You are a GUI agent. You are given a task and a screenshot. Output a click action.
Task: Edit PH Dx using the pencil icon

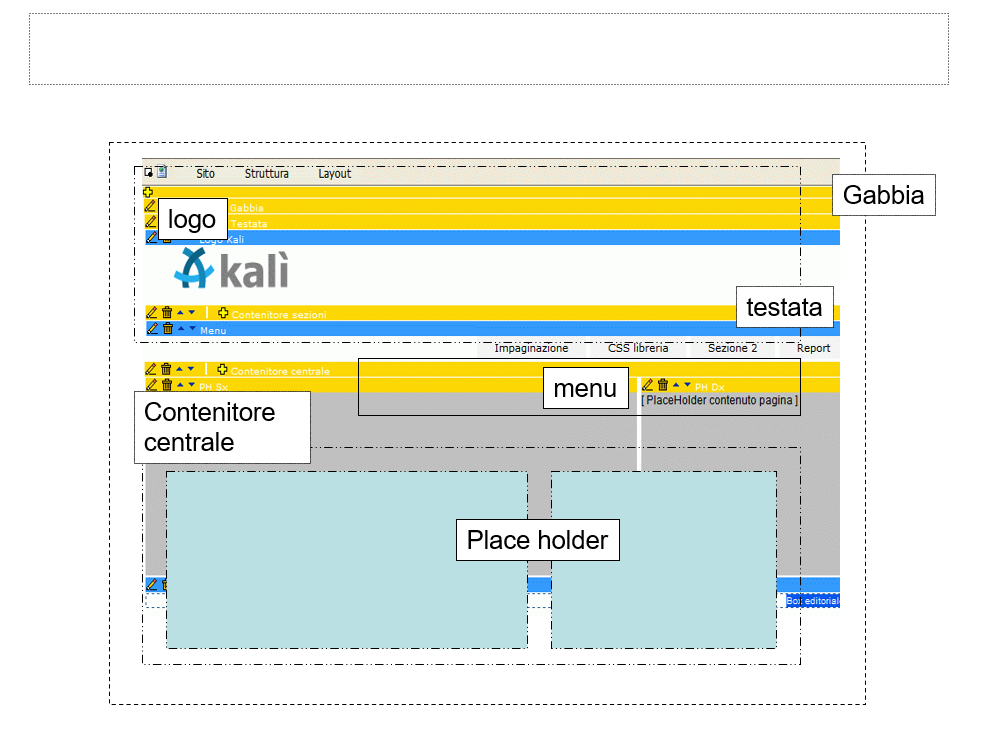(648, 385)
